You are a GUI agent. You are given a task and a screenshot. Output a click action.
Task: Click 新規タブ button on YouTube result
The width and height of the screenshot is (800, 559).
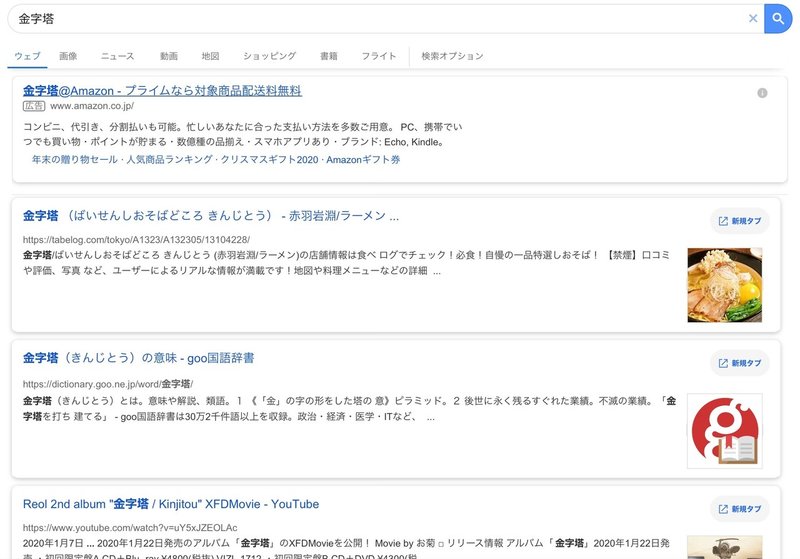point(740,509)
